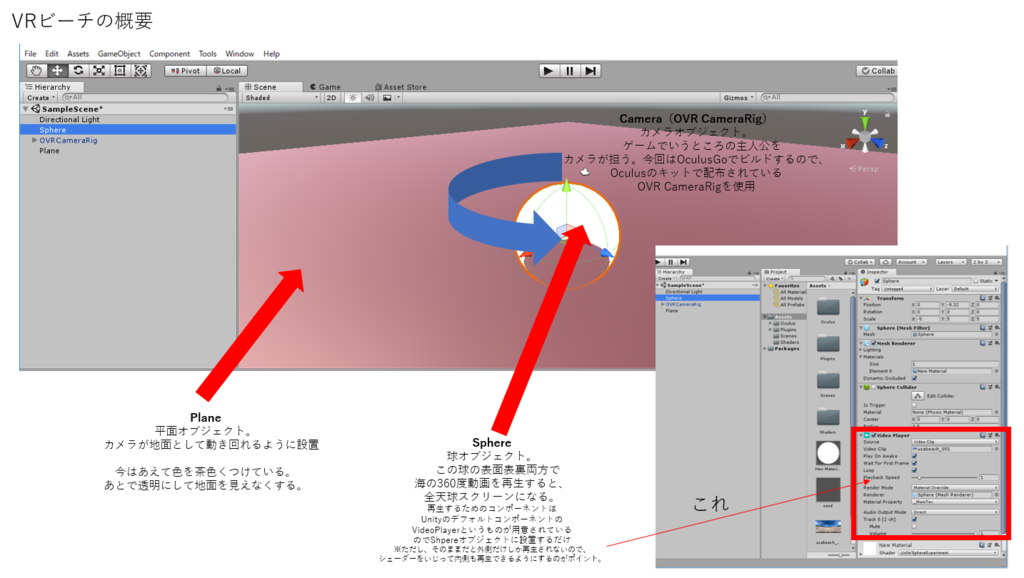Click the cloud services icon in inset toolbar
This screenshot has width=1024, height=578.
click(x=885, y=262)
